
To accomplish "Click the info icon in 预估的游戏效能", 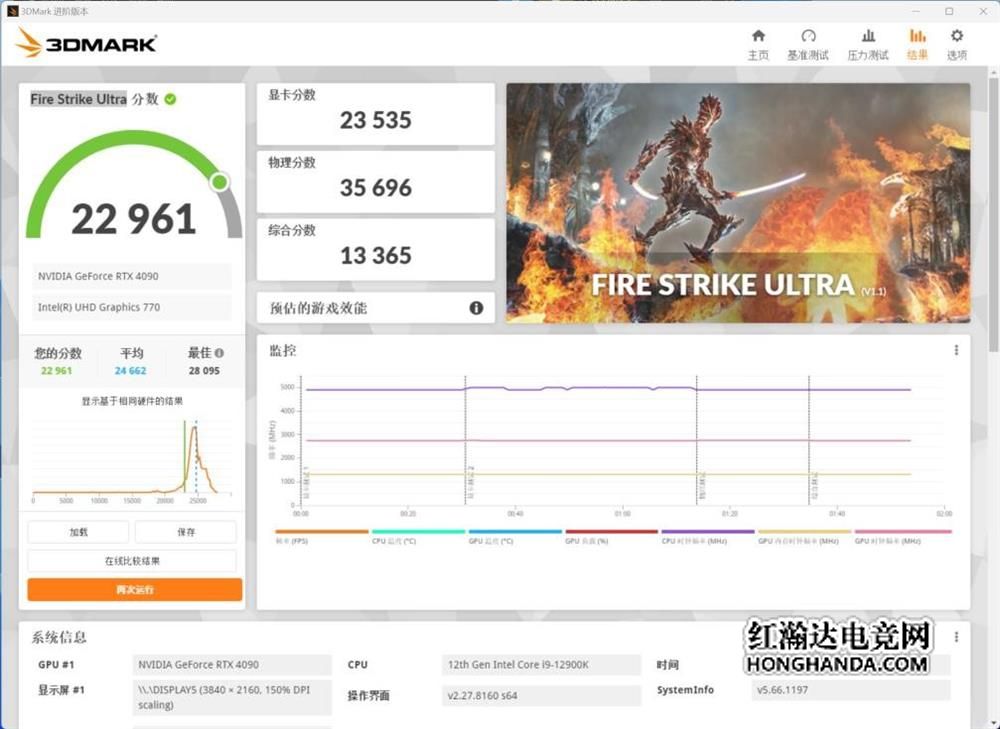I will 476,308.
